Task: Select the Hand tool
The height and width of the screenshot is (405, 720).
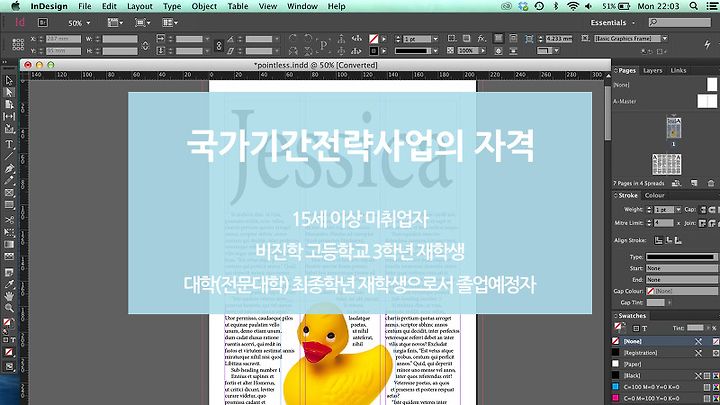Action: [9, 296]
